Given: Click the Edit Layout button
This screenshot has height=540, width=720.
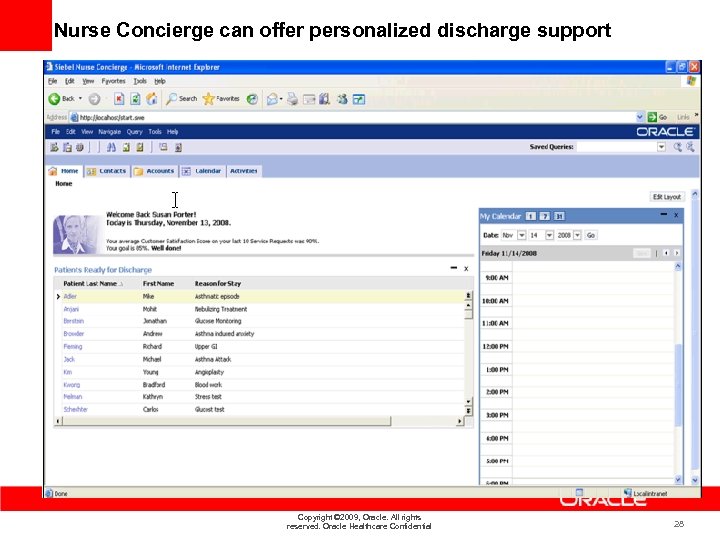Looking at the screenshot, I should (667, 197).
